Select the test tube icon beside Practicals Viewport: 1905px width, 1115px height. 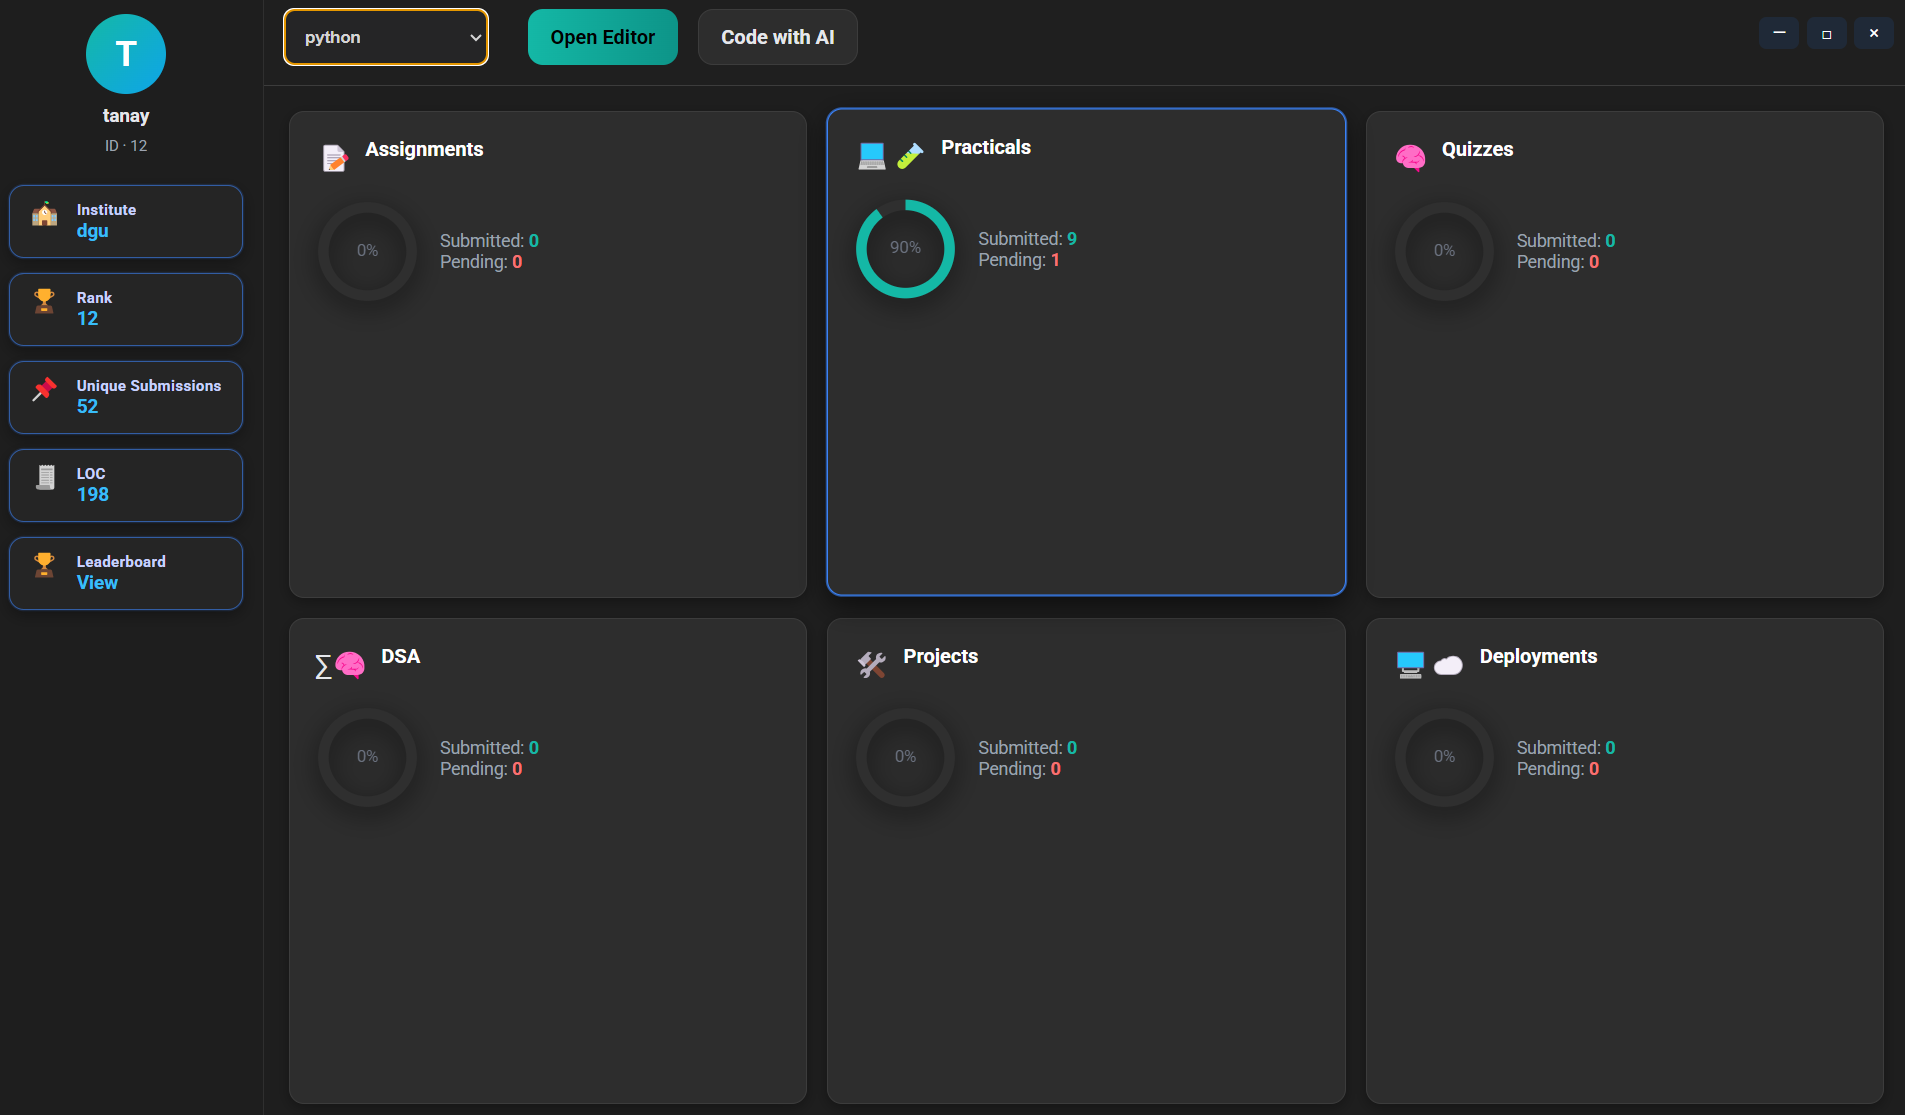tap(908, 155)
